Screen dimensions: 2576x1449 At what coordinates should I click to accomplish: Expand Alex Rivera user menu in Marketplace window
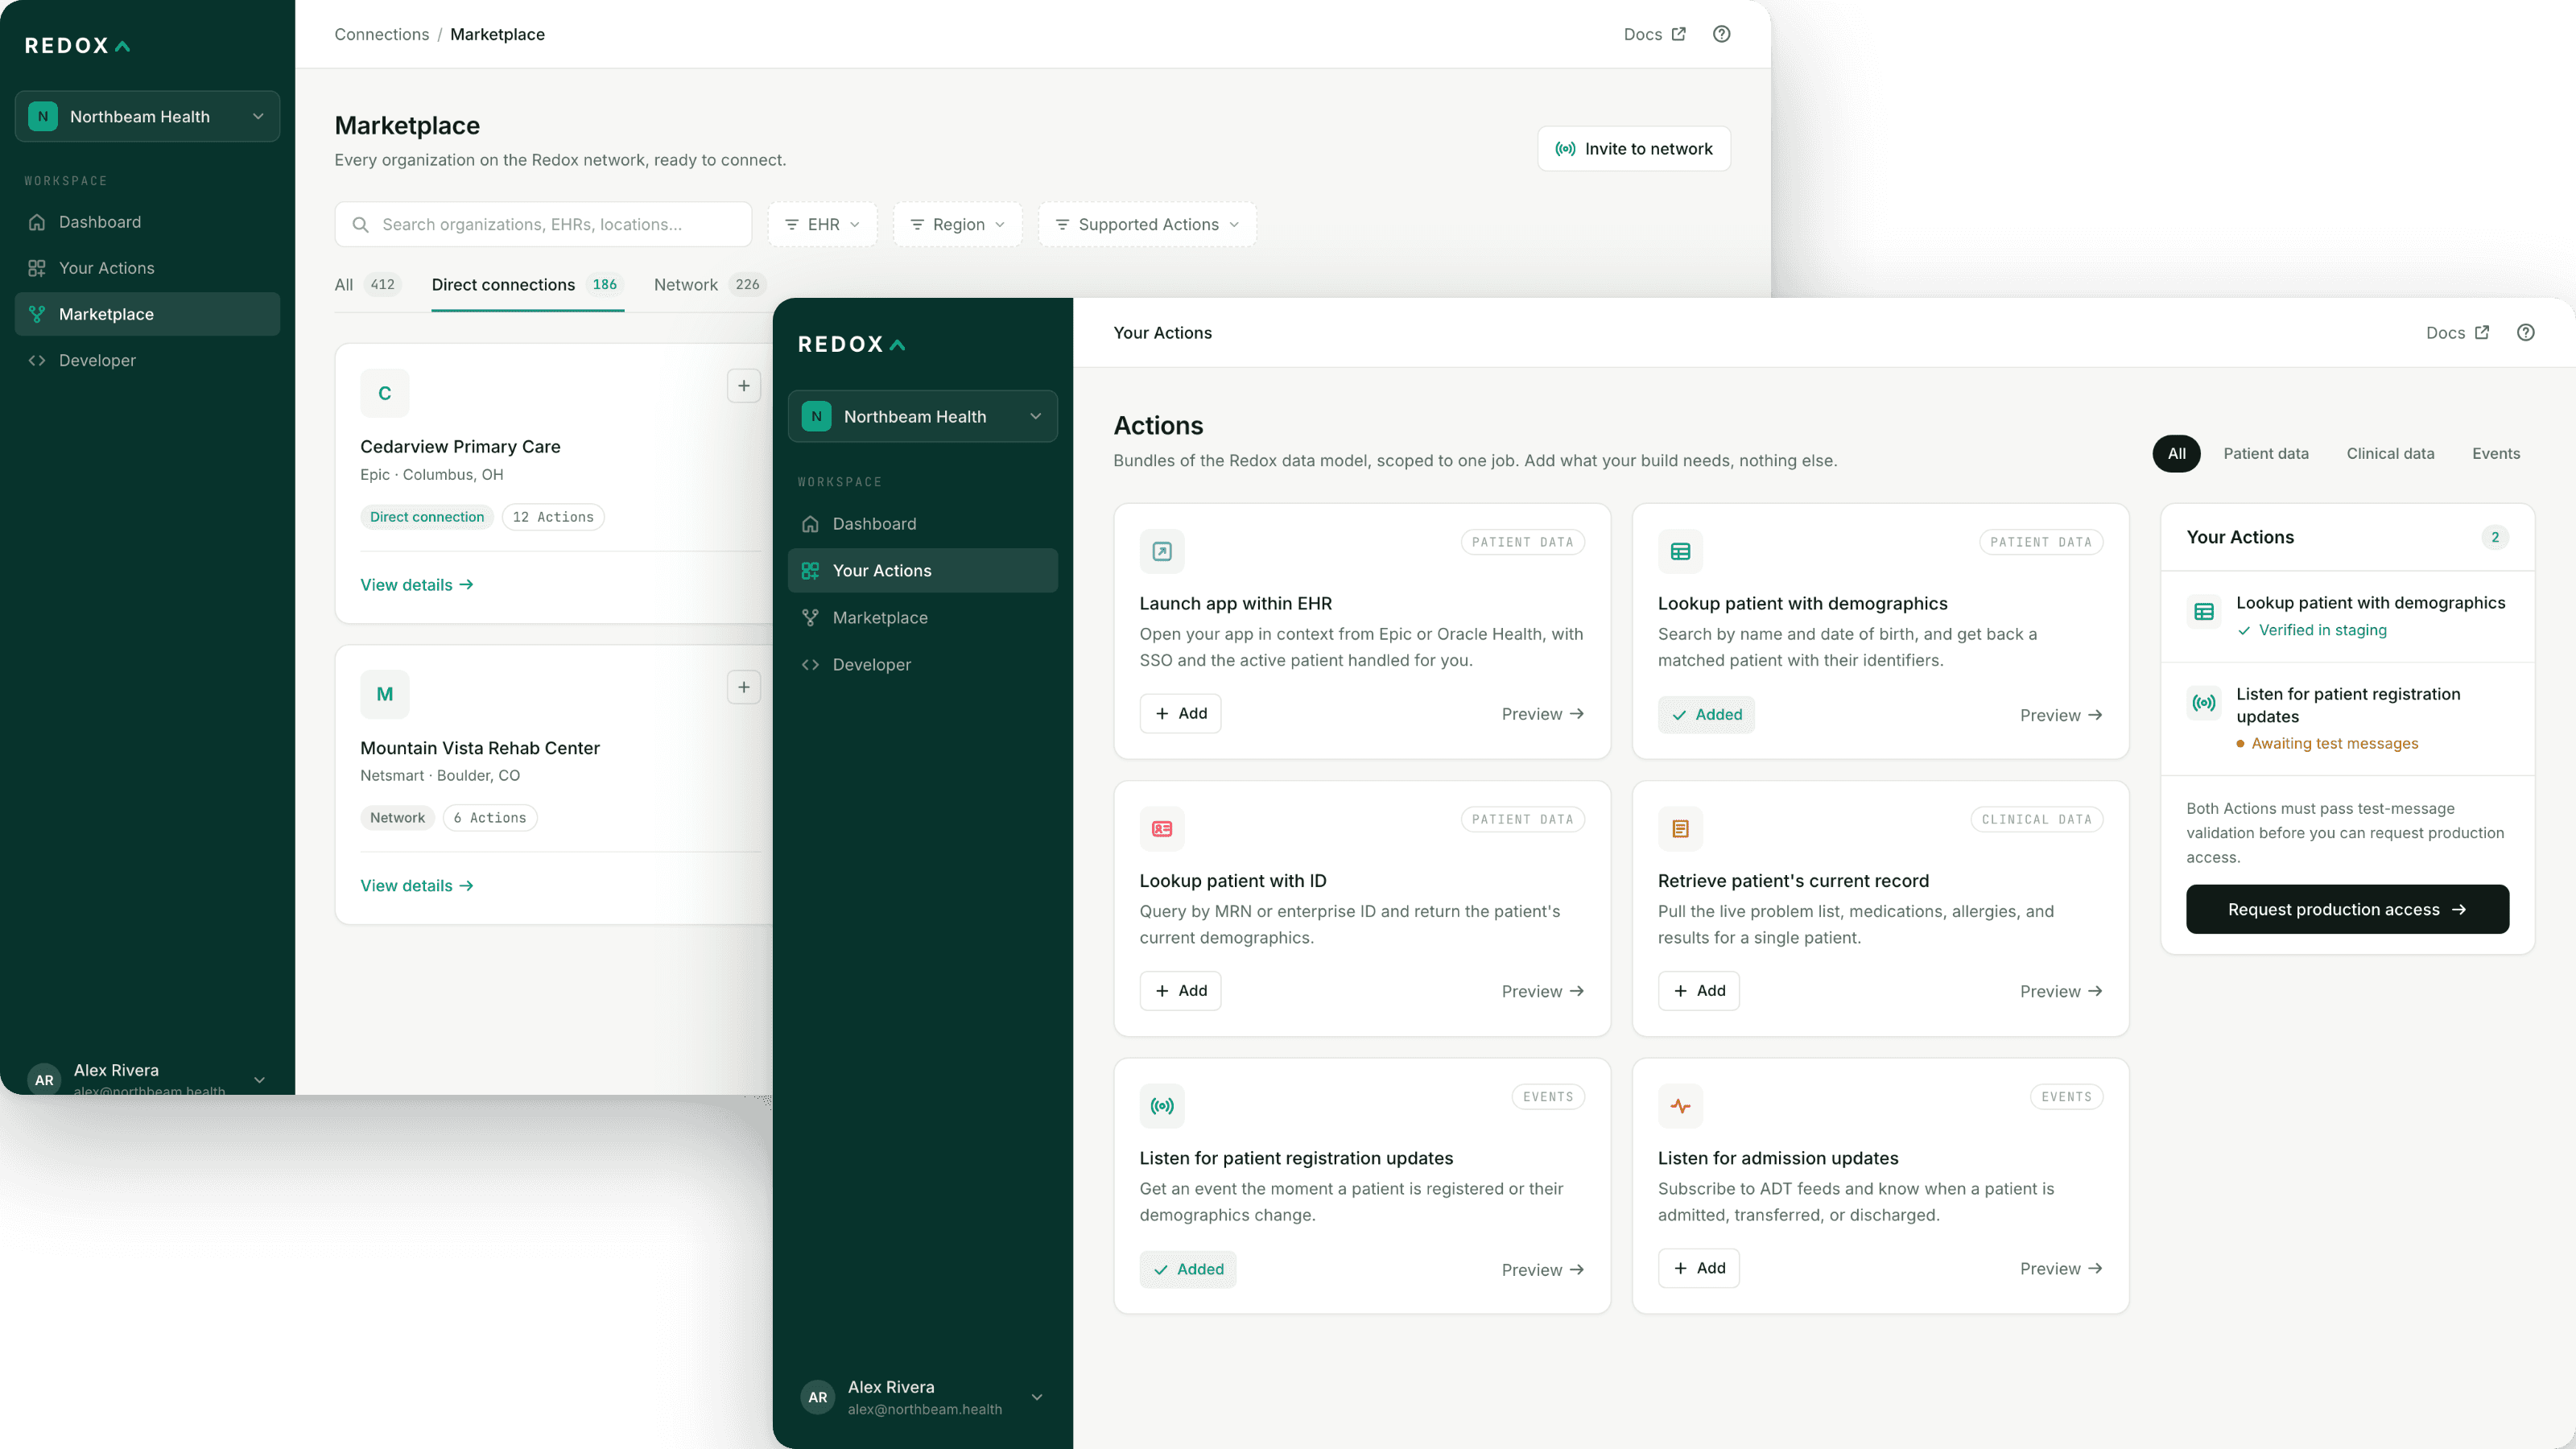click(x=147, y=1078)
